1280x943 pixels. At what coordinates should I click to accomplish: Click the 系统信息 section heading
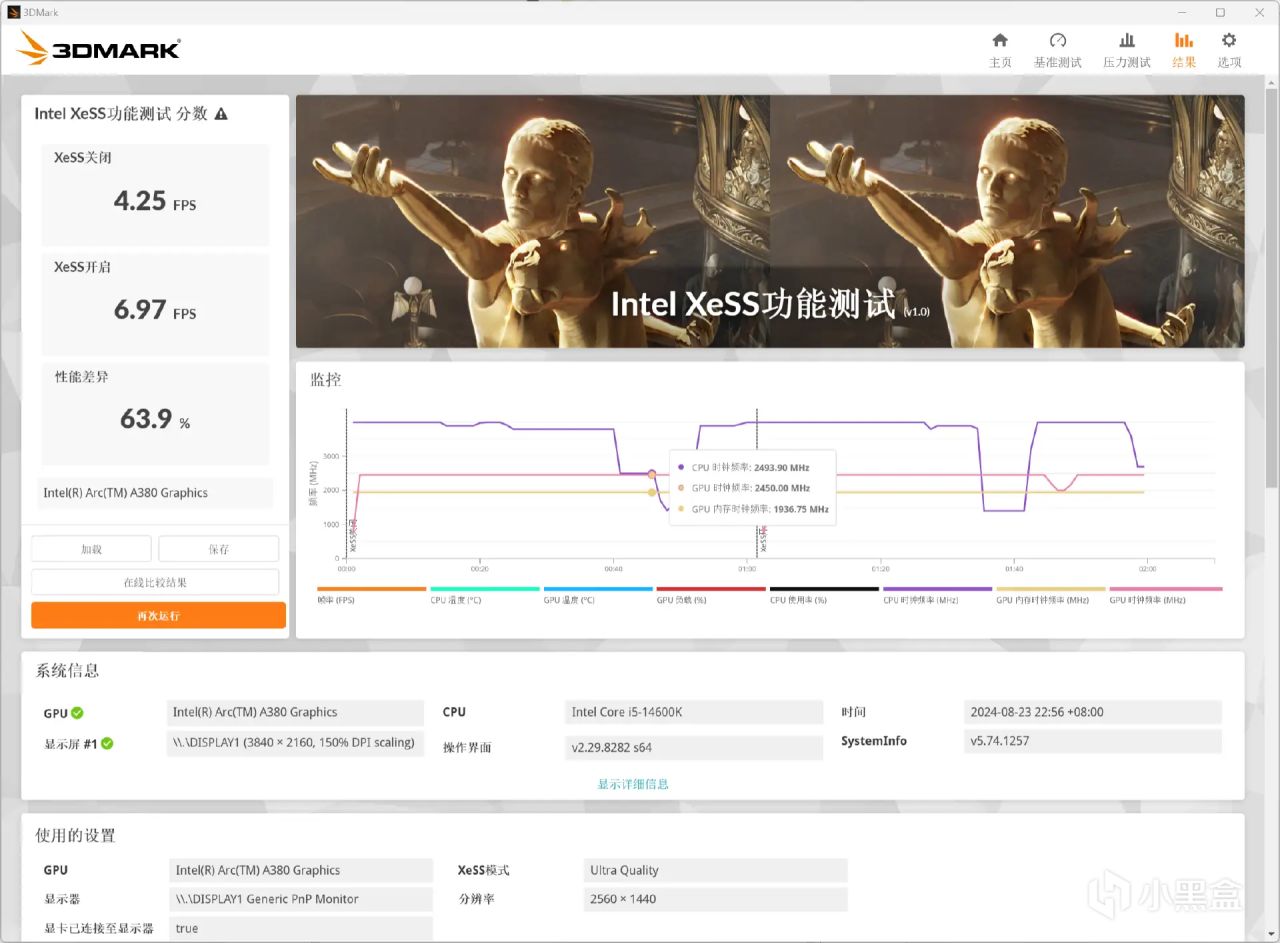click(x=67, y=671)
